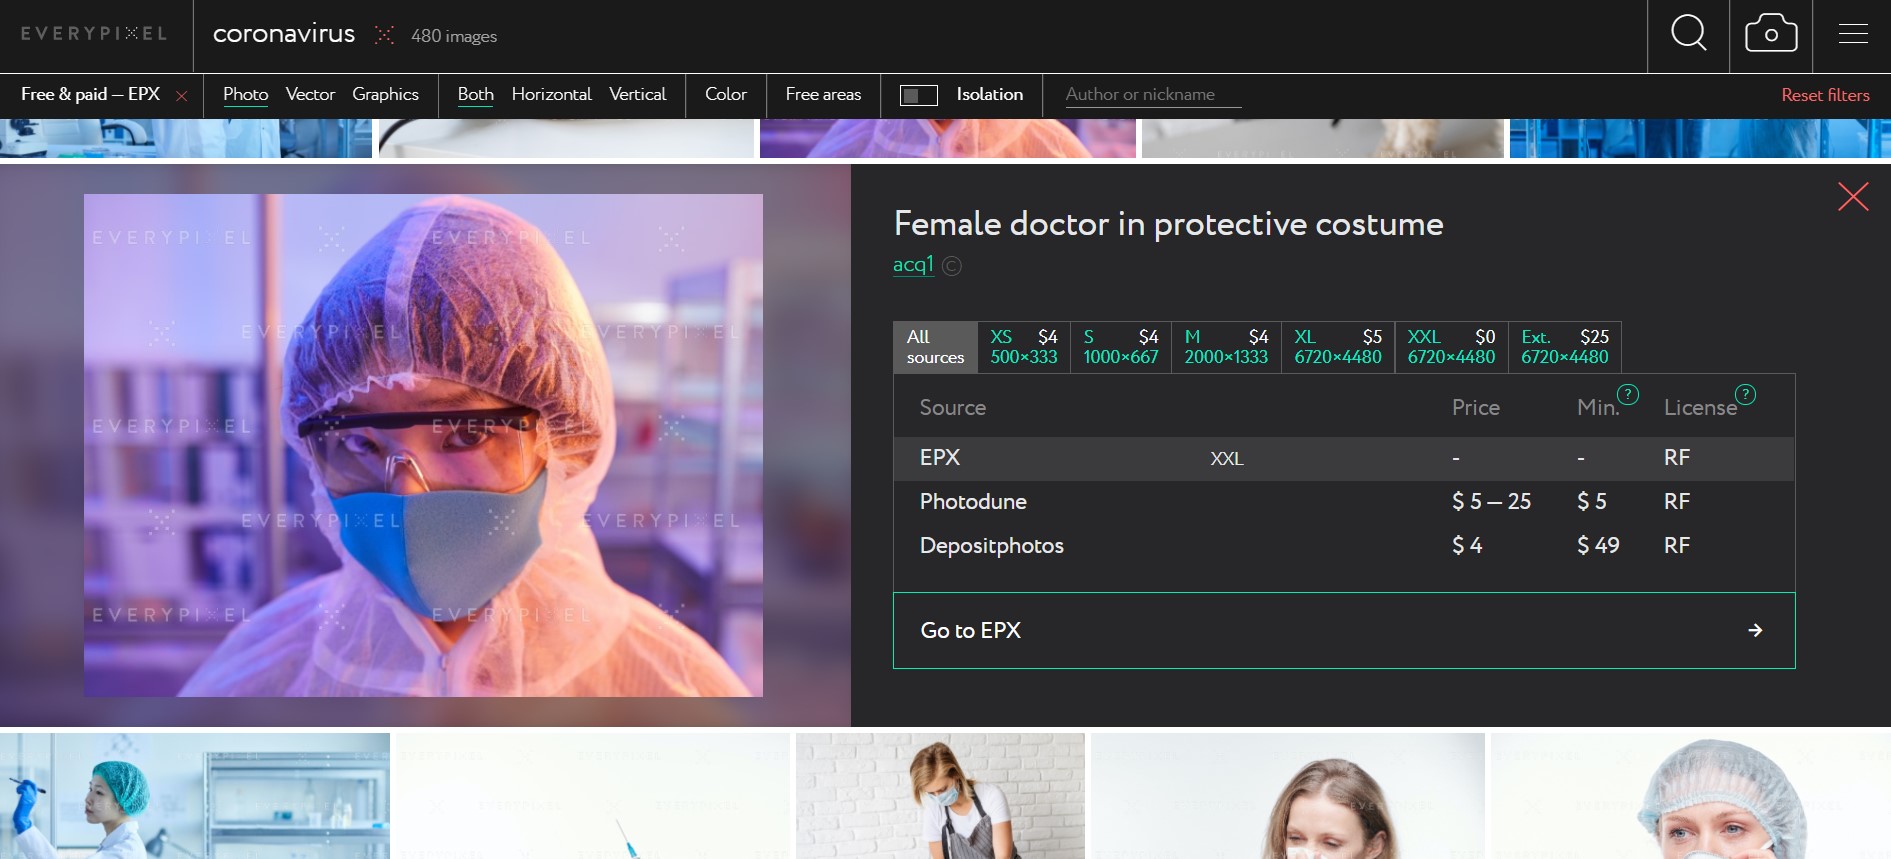The image size is (1891, 859).
Task: Open search by image camera icon
Action: tap(1770, 34)
